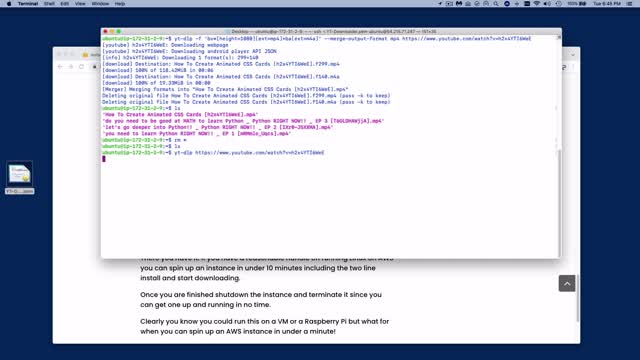Click the 'How To Create Animated CSS Cards' mp4 listing
The image size is (640, 360).
pyautogui.click(x=180, y=115)
